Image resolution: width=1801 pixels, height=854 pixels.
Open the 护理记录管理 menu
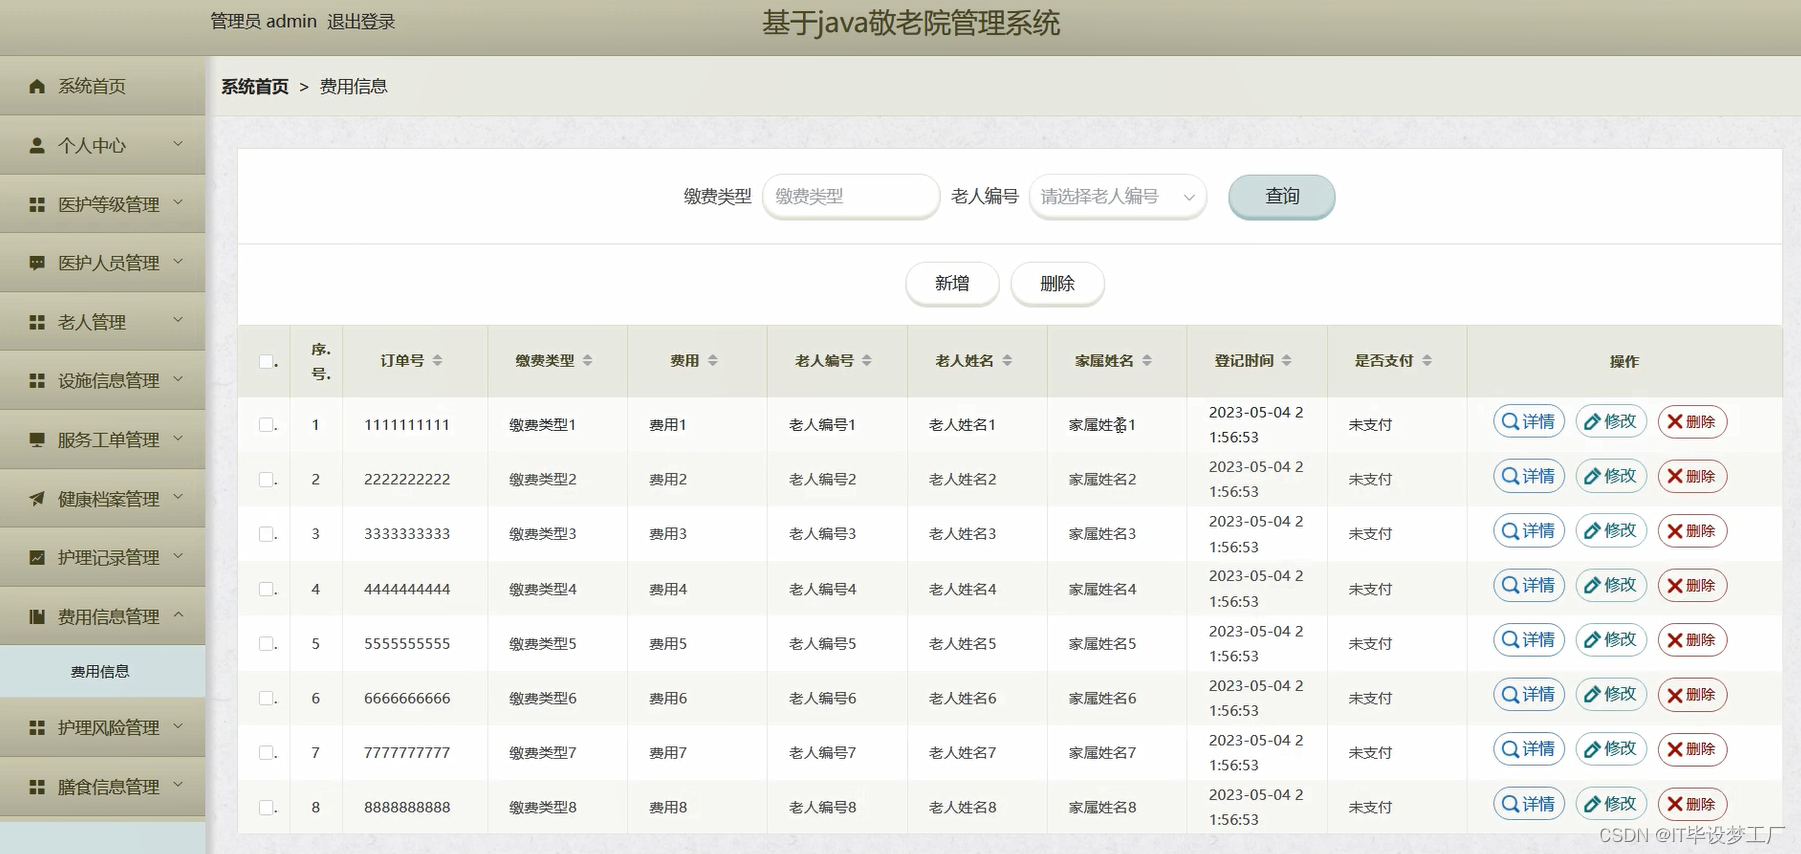(102, 558)
